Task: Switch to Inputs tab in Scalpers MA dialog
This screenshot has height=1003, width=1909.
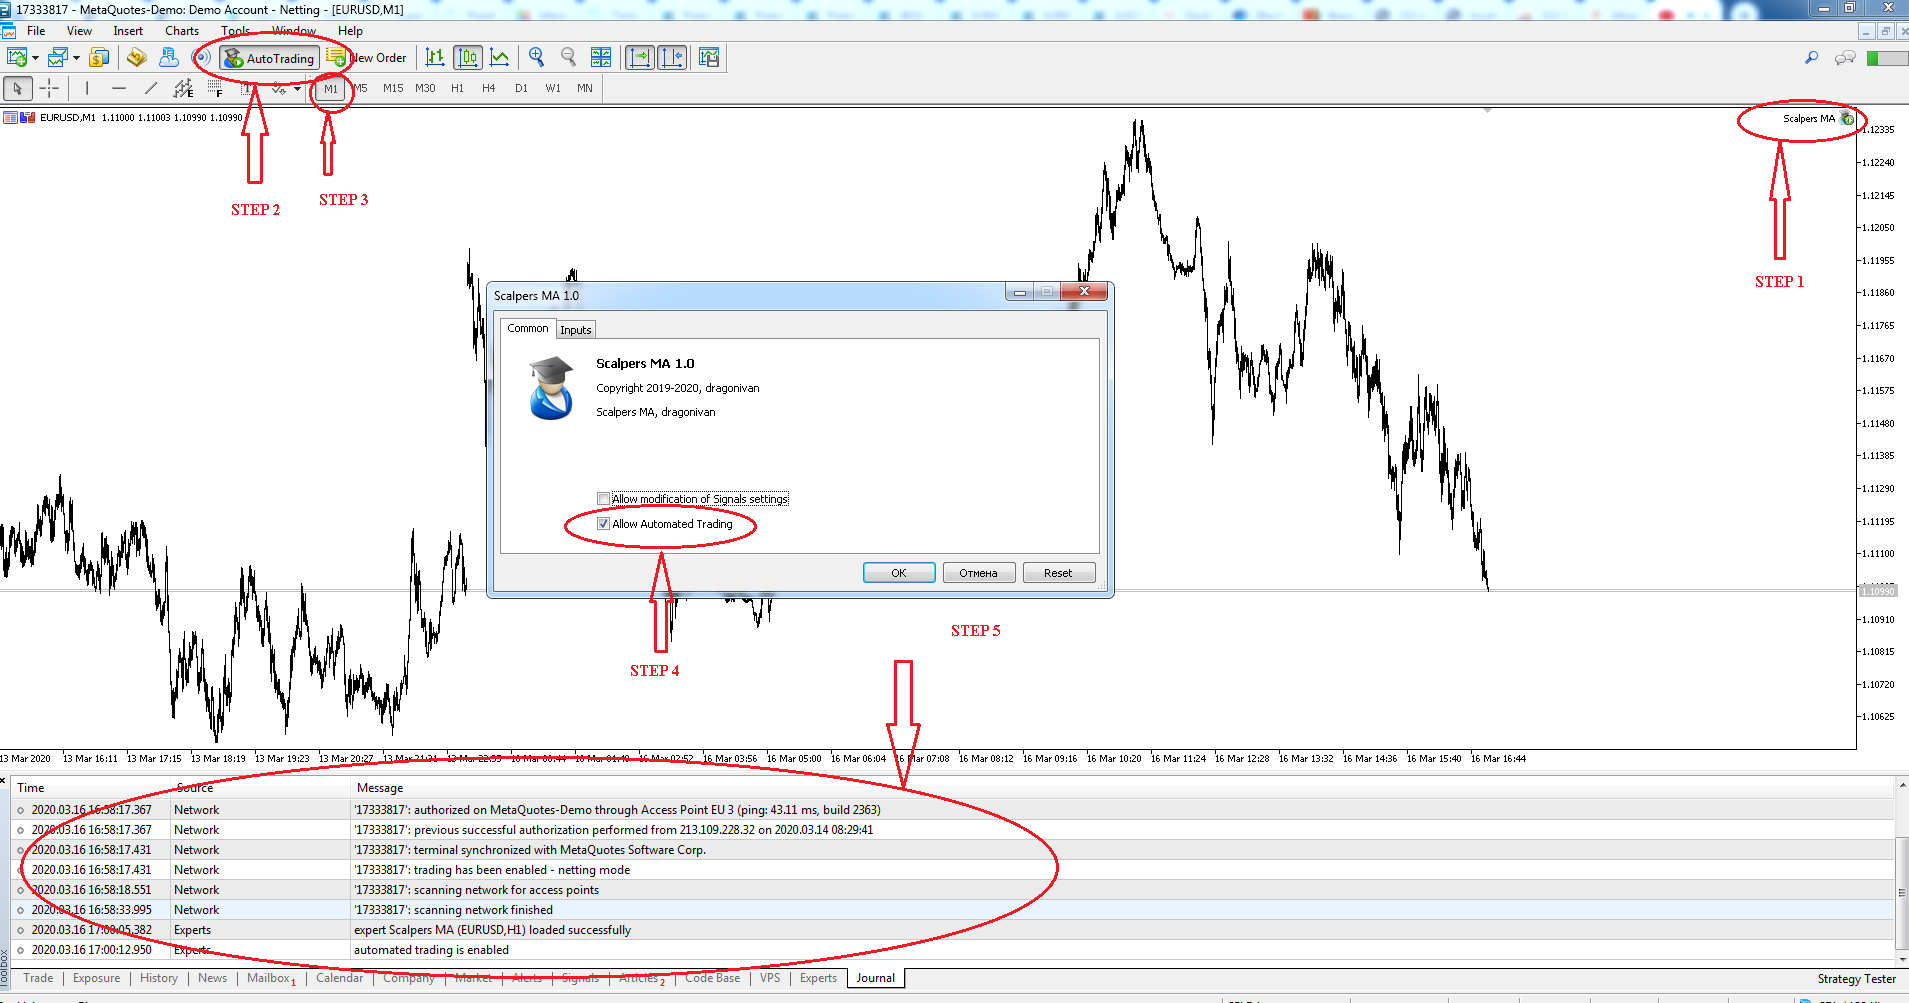Action: pos(576,330)
